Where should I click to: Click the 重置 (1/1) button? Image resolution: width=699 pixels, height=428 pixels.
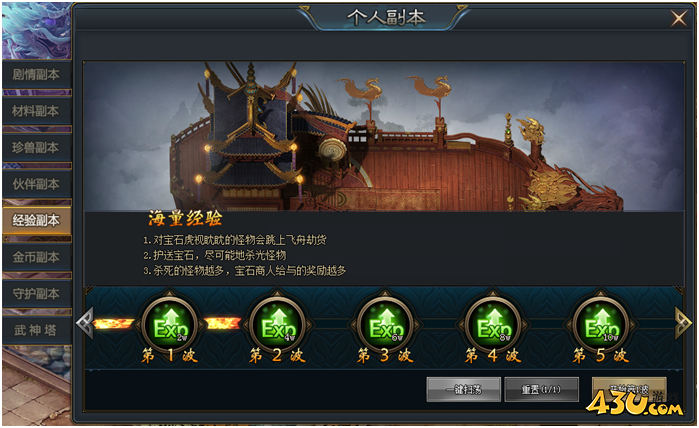point(542,390)
